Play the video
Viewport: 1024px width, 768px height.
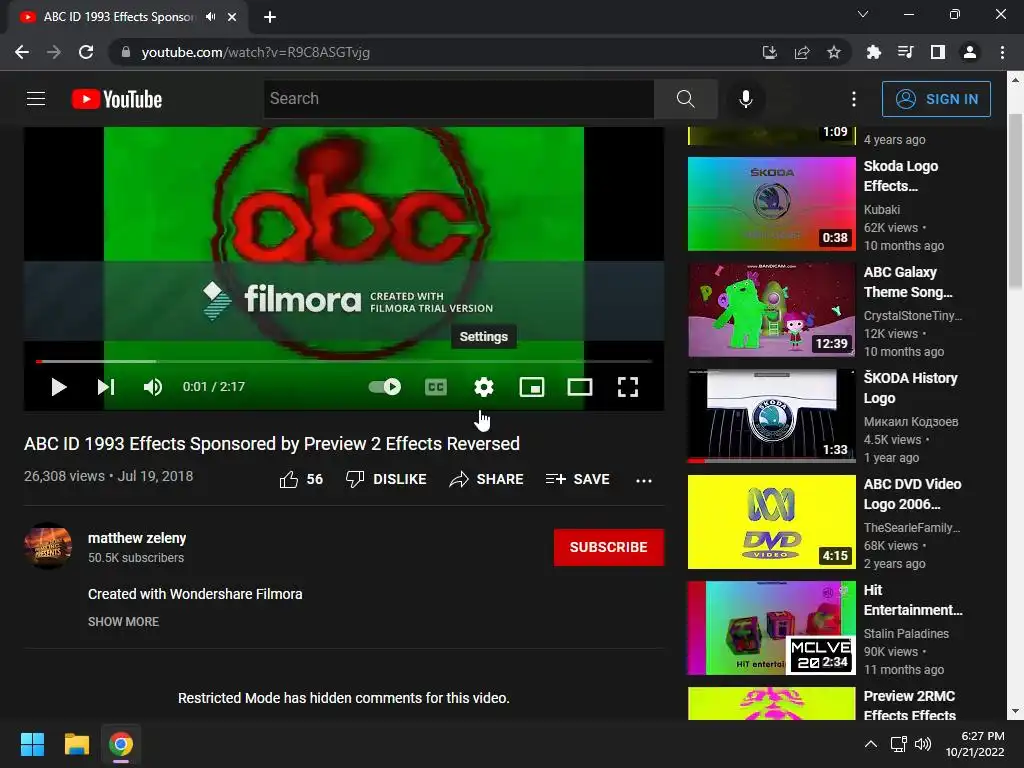(x=59, y=387)
